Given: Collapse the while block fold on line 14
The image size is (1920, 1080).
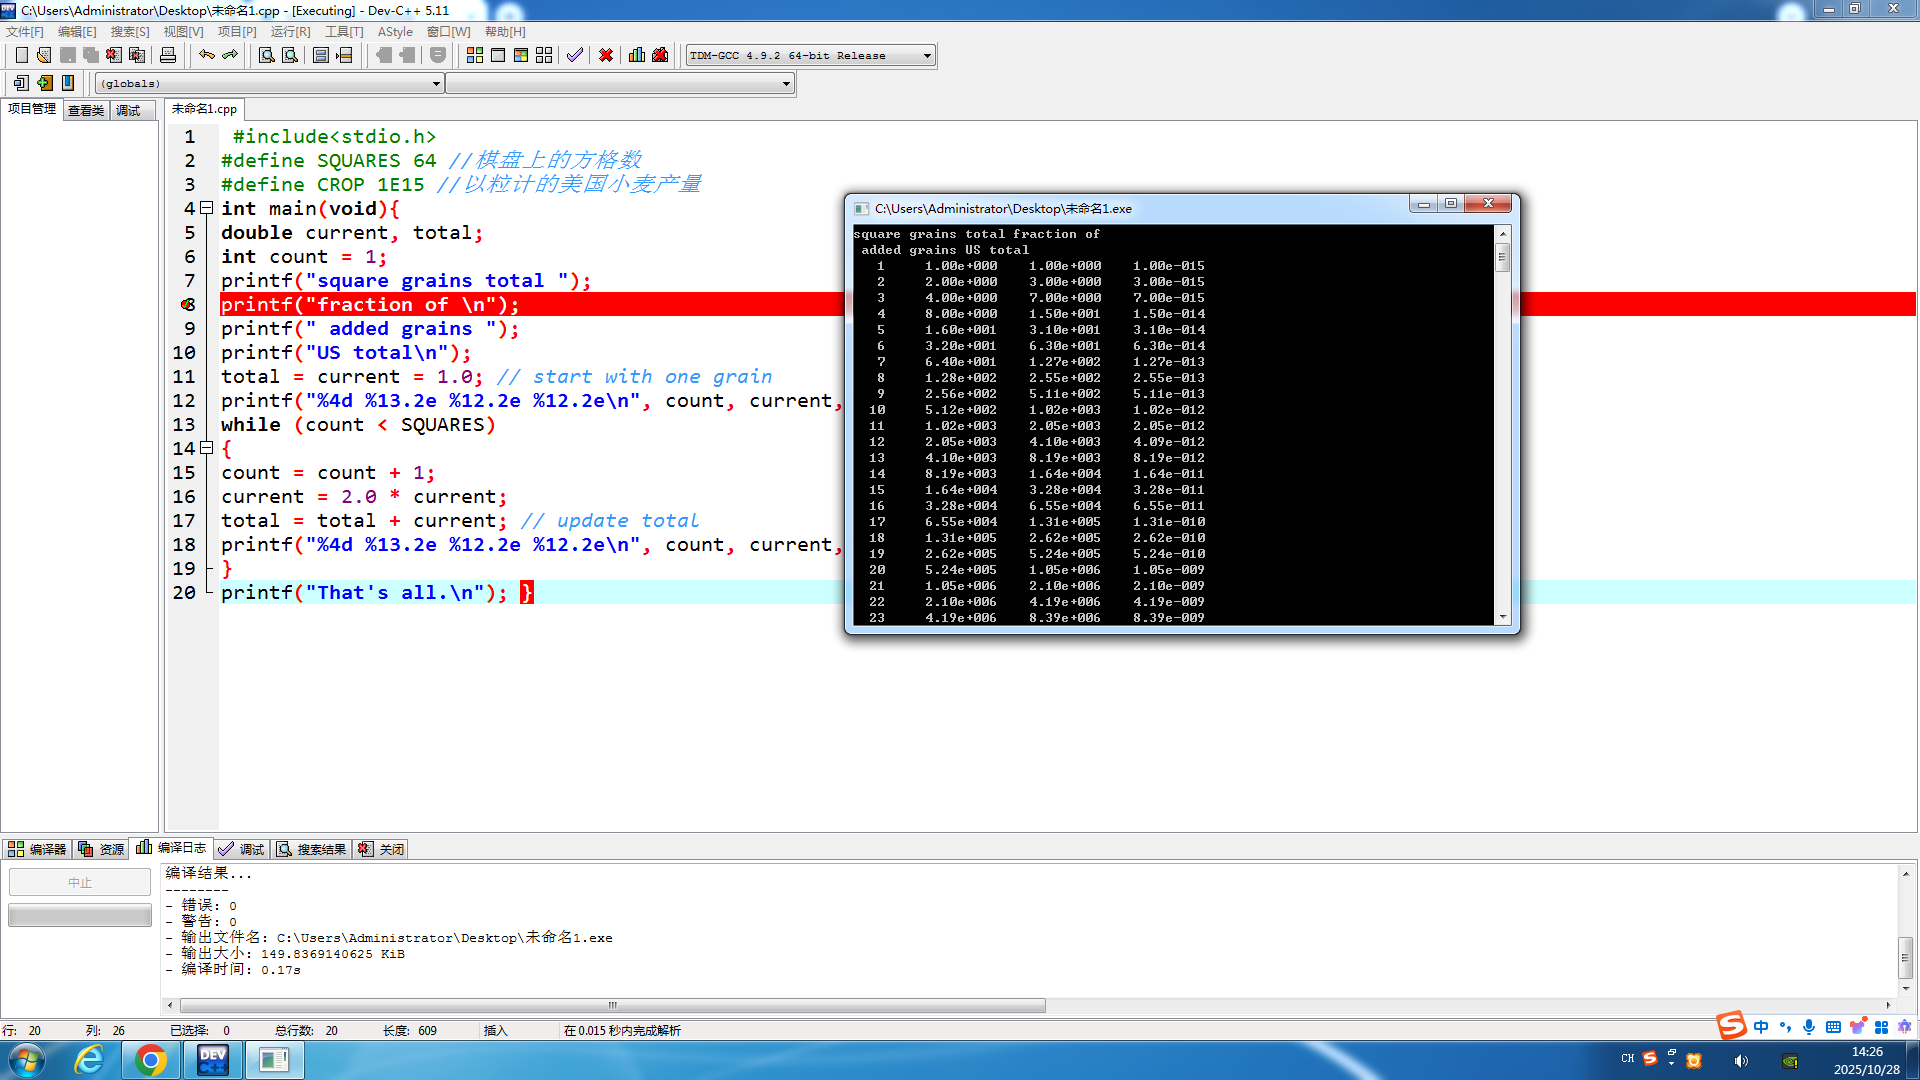Looking at the screenshot, I should (207, 448).
